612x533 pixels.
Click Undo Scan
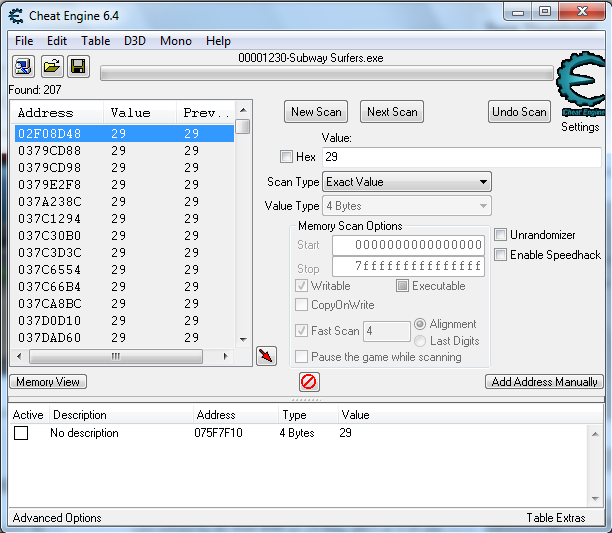[x=519, y=112]
